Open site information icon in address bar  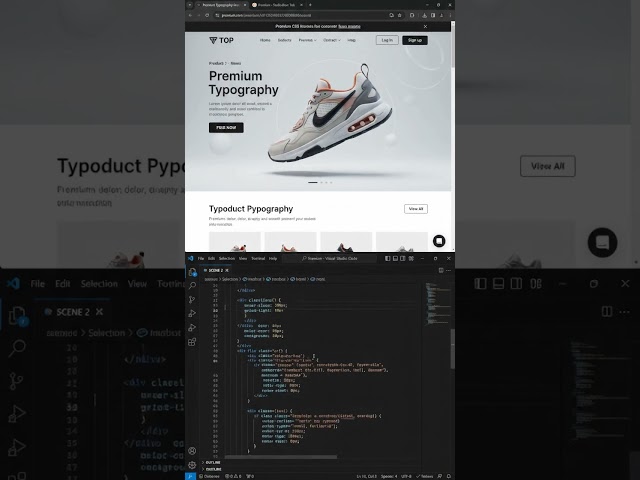coord(218,15)
